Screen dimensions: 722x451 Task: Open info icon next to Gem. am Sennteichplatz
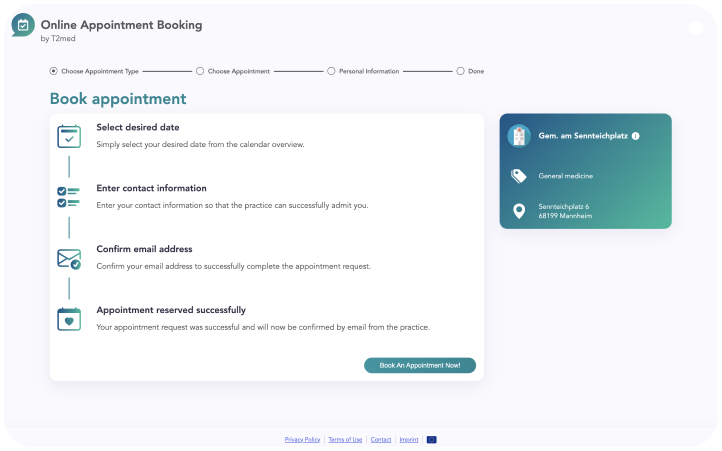[635, 136]
